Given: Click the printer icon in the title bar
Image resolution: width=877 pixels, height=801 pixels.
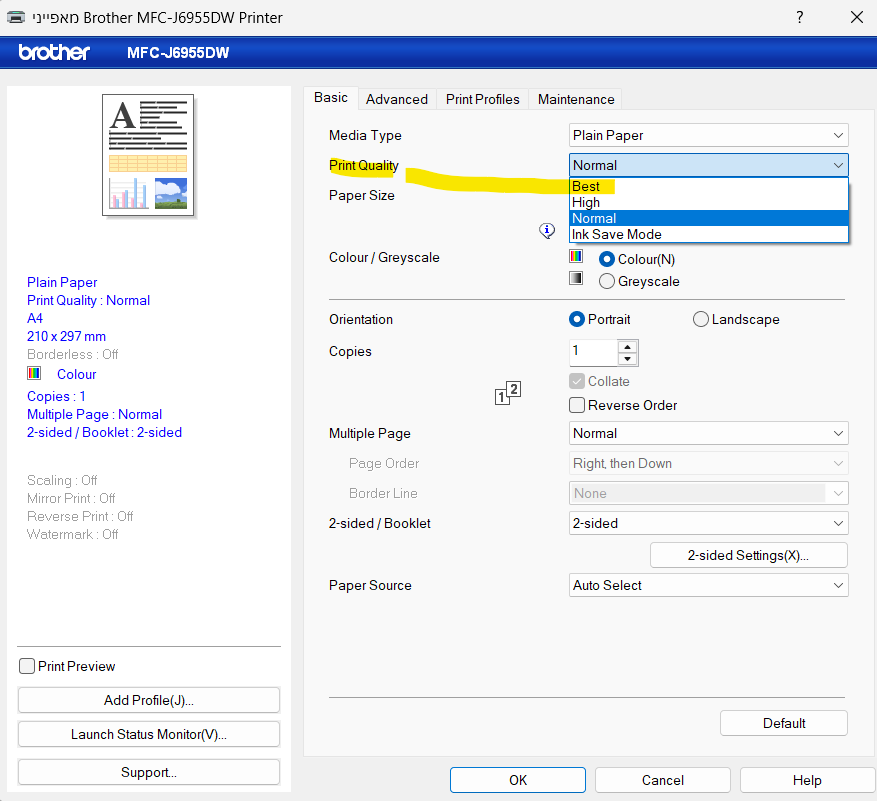Looking at the screenshot, I should coord(16,17).
